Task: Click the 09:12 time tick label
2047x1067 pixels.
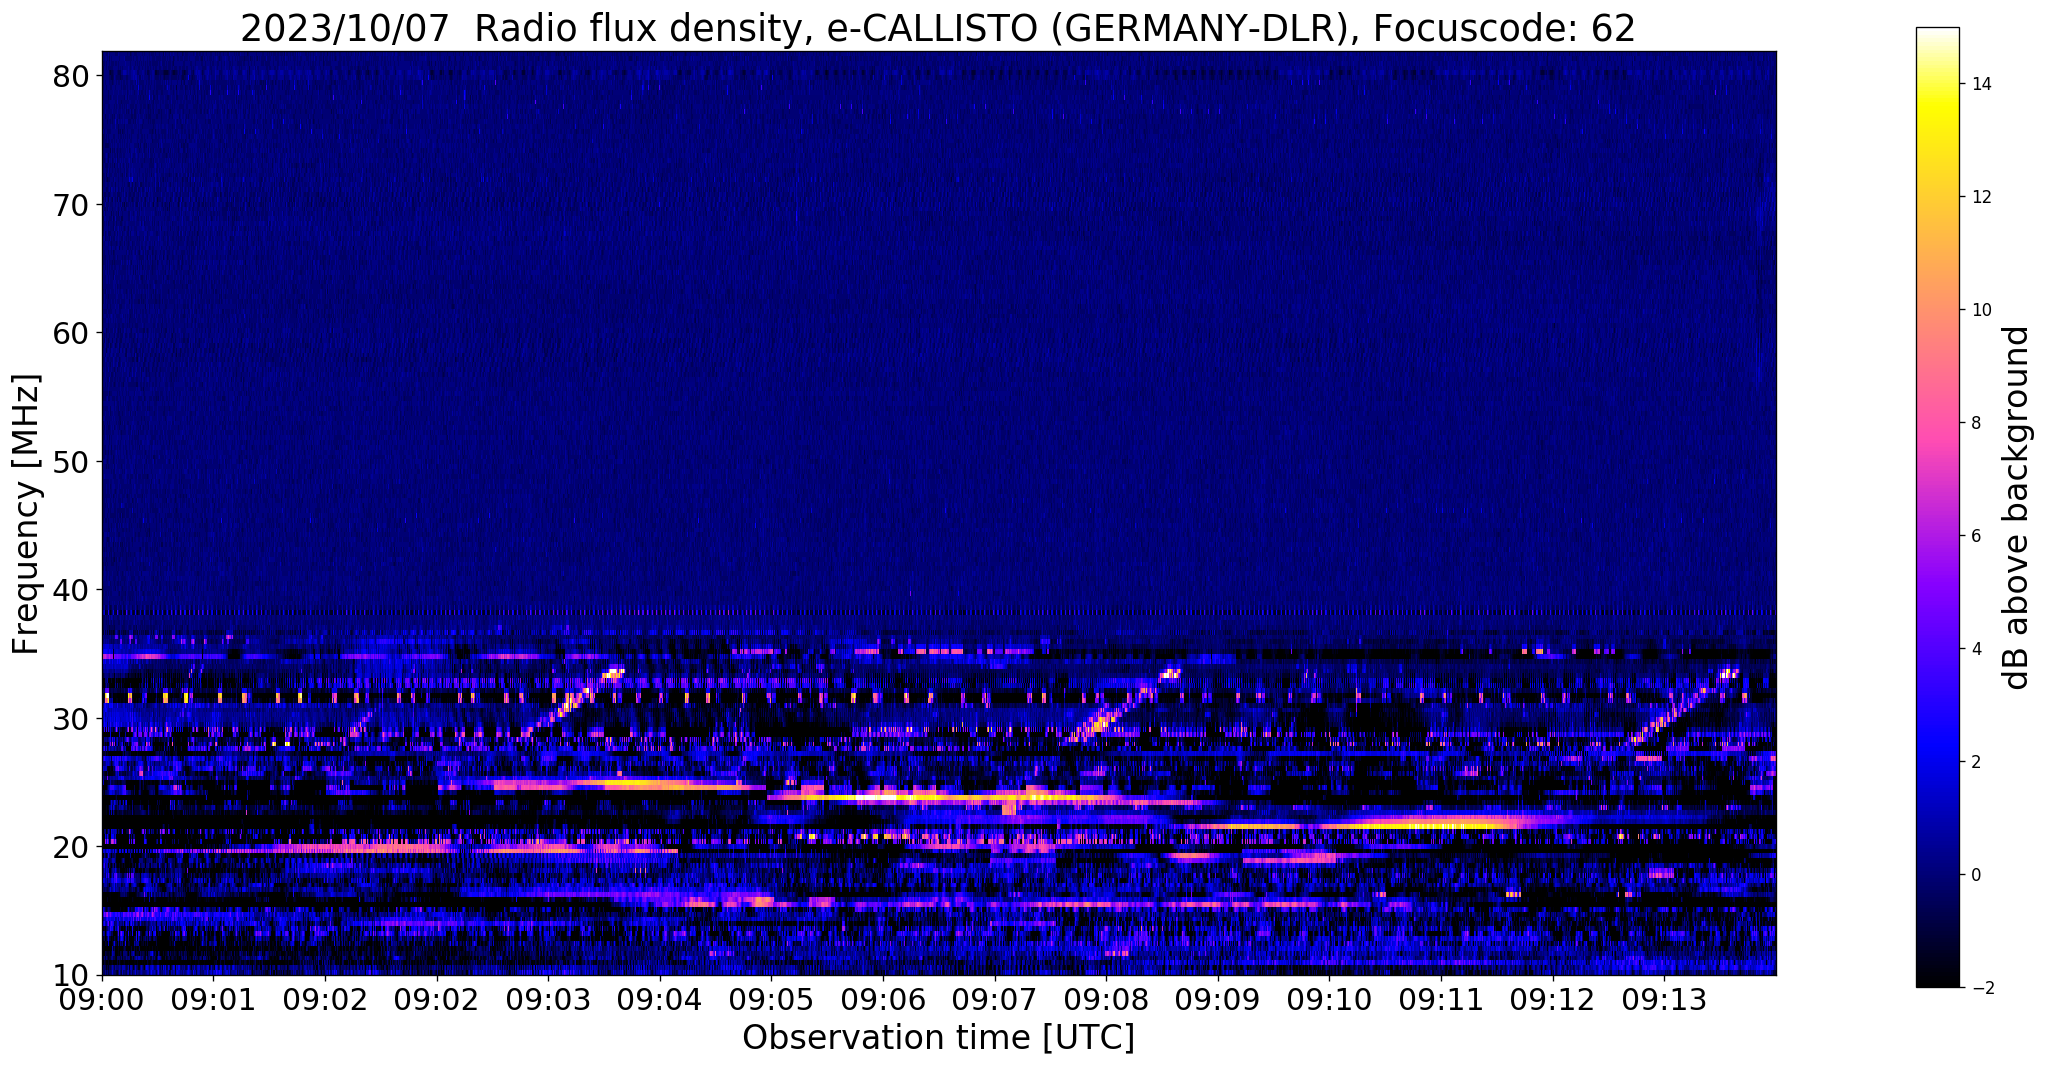Action: click(x=1552, y=998)
